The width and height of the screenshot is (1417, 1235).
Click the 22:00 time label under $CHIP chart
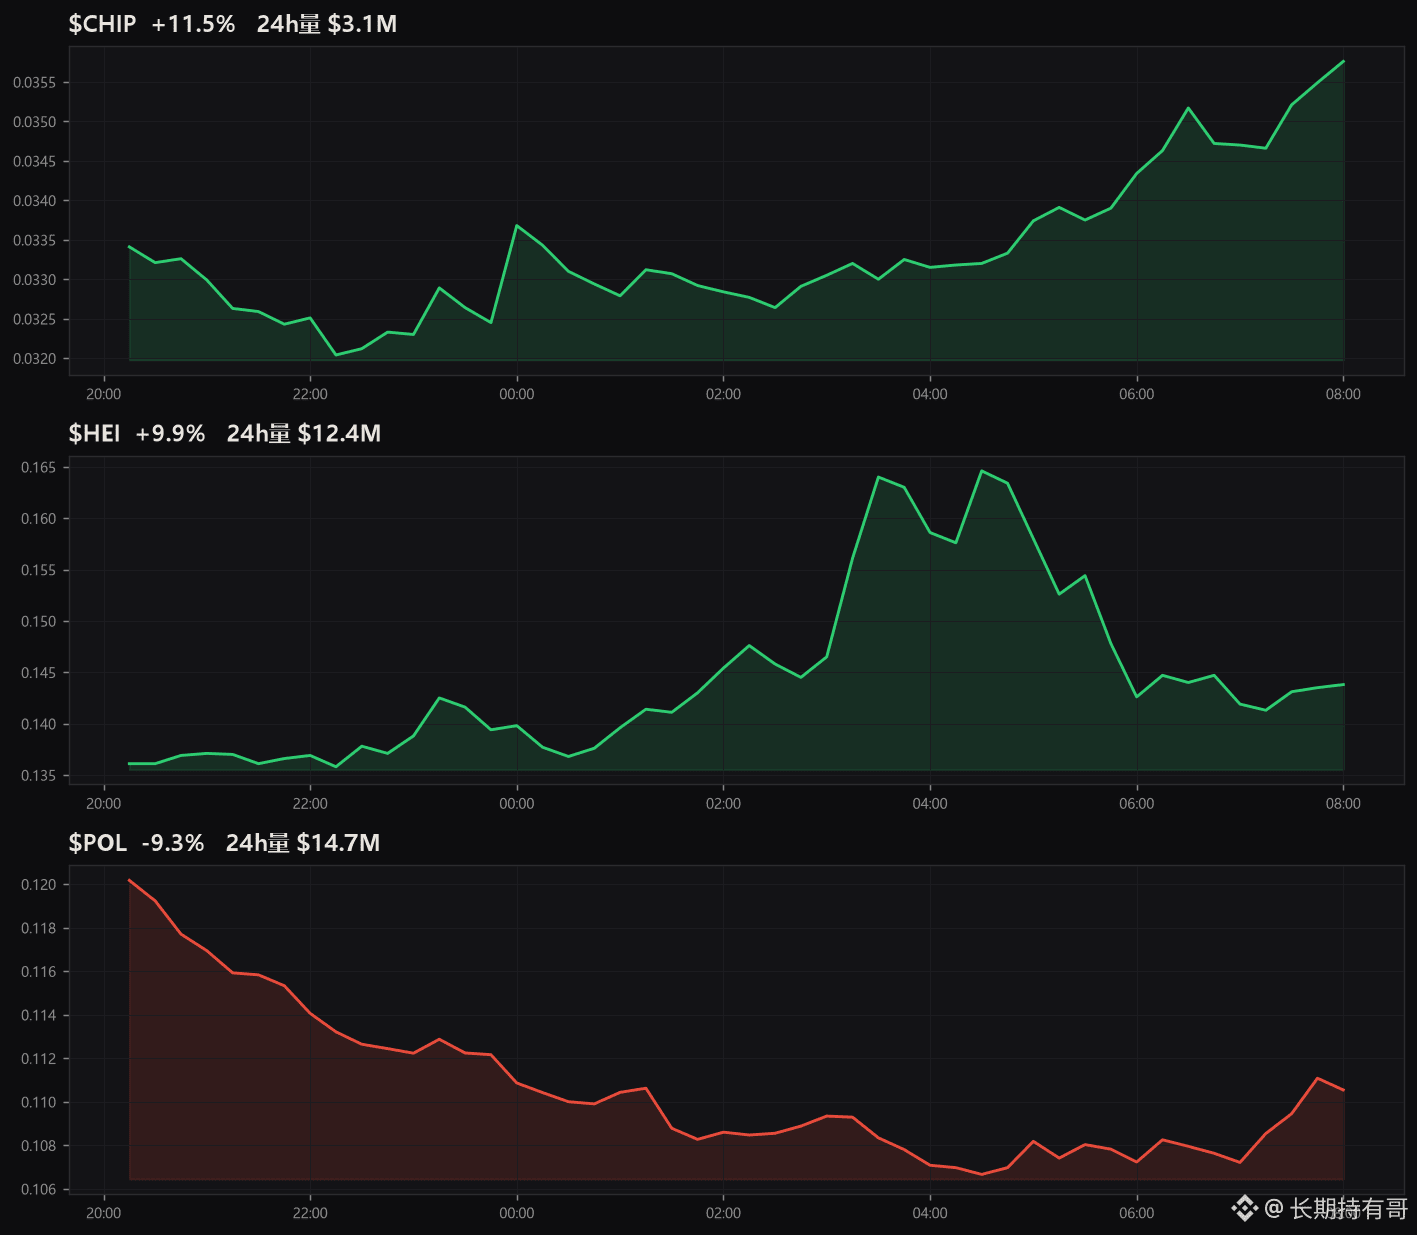pos(310,394)
